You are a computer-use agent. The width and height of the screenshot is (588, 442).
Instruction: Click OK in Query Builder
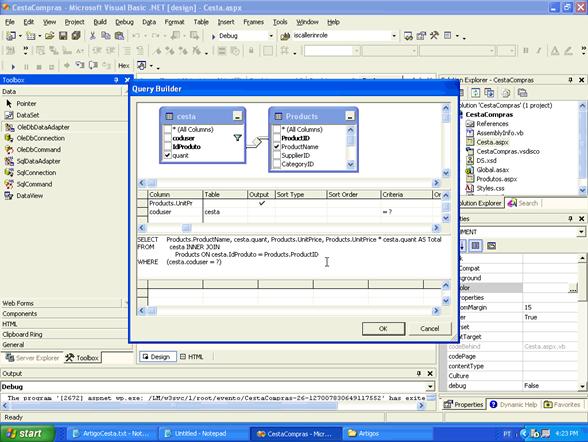[383, 329]
